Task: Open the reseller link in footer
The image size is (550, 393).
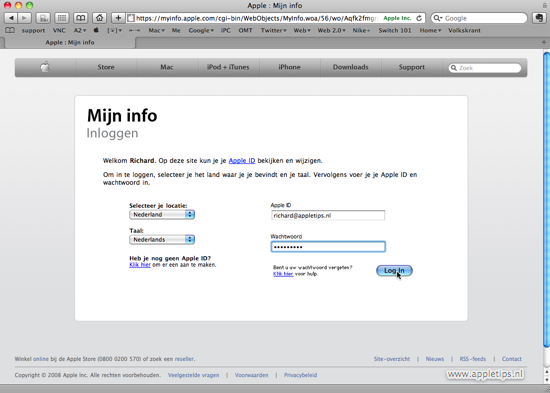Action: point(184,359)
